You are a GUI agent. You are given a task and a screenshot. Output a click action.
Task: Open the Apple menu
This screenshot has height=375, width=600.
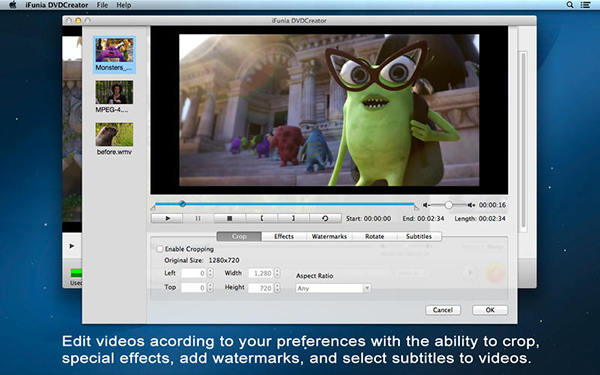tap(13, 5)
